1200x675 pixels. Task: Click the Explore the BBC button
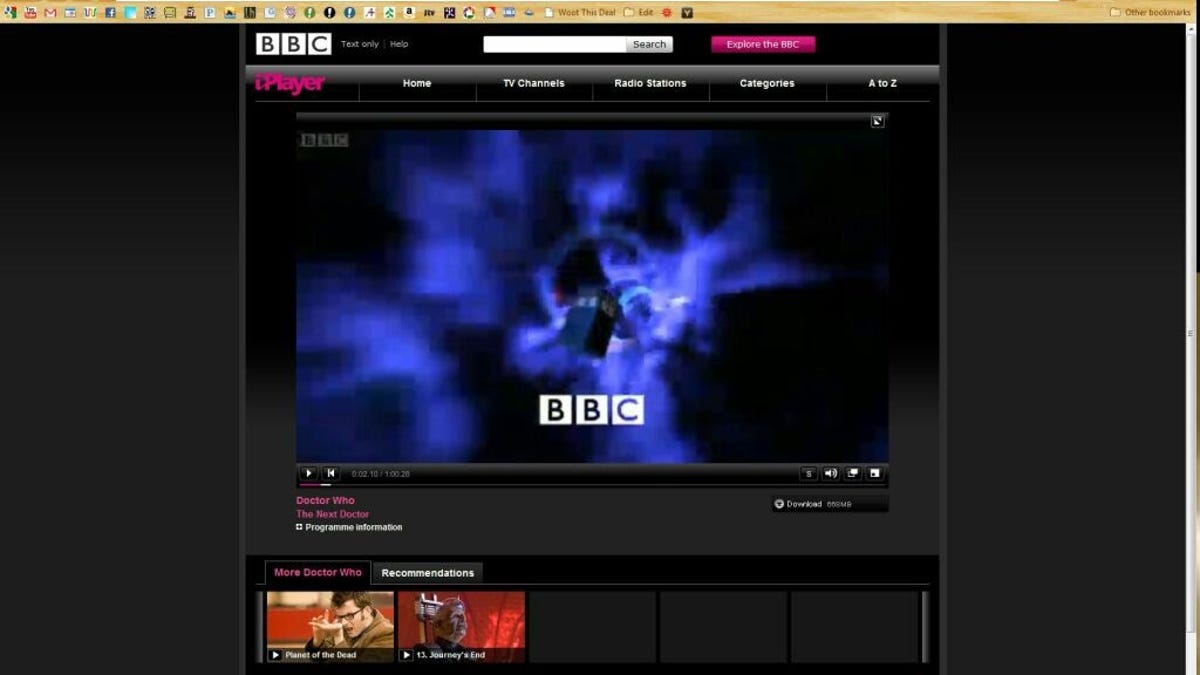click(x=763, y=44)
